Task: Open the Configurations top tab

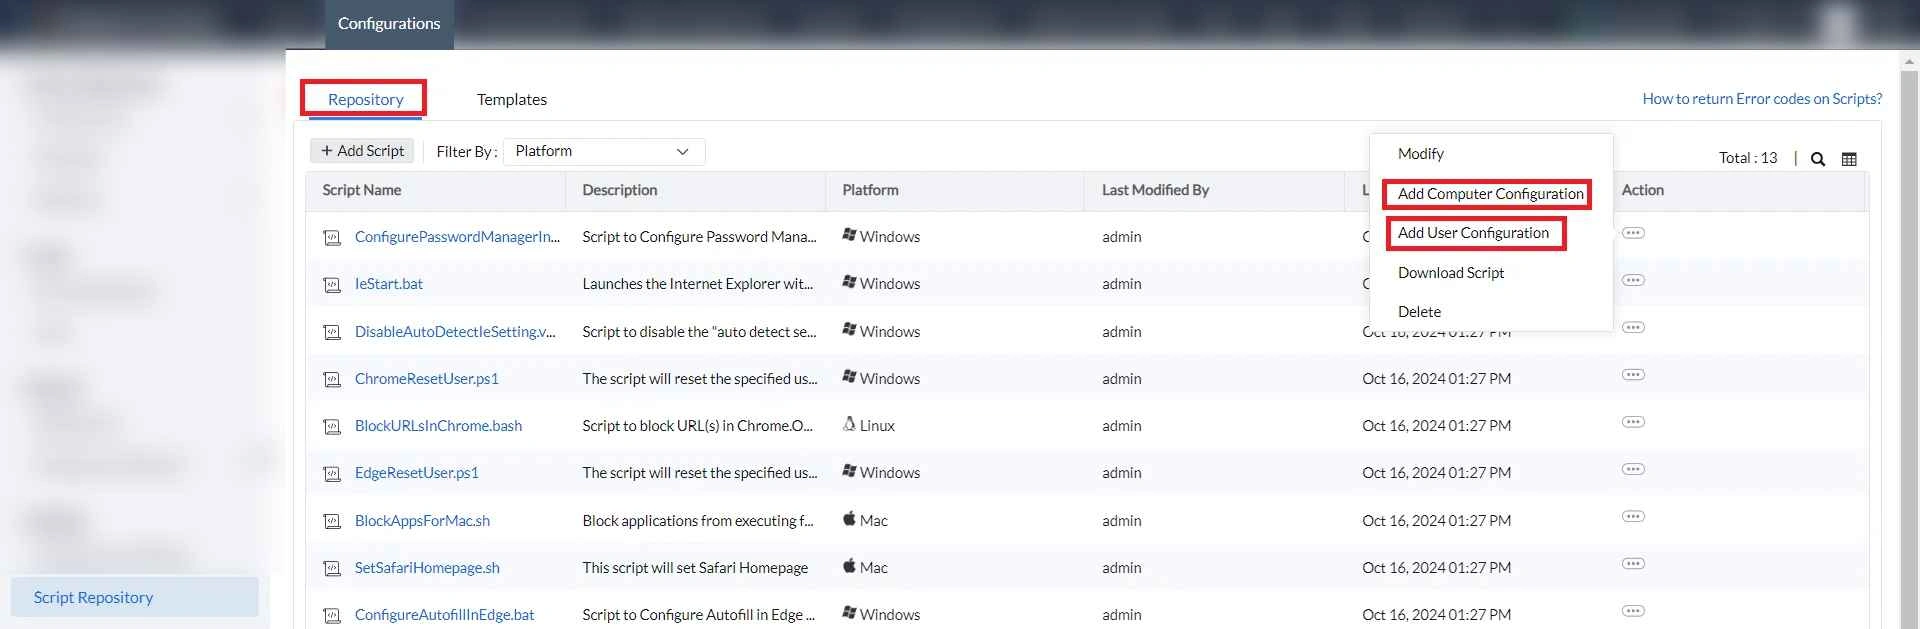Action: click(x=389, y=24)
